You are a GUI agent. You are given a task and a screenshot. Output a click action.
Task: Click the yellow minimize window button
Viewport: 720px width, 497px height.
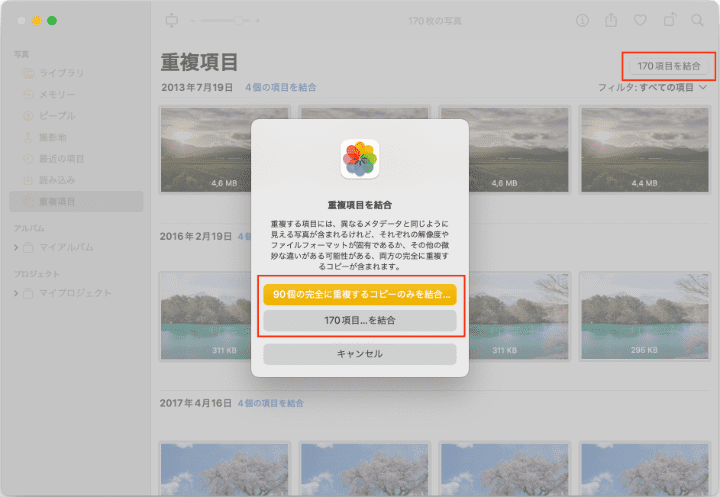click(37, 21)
